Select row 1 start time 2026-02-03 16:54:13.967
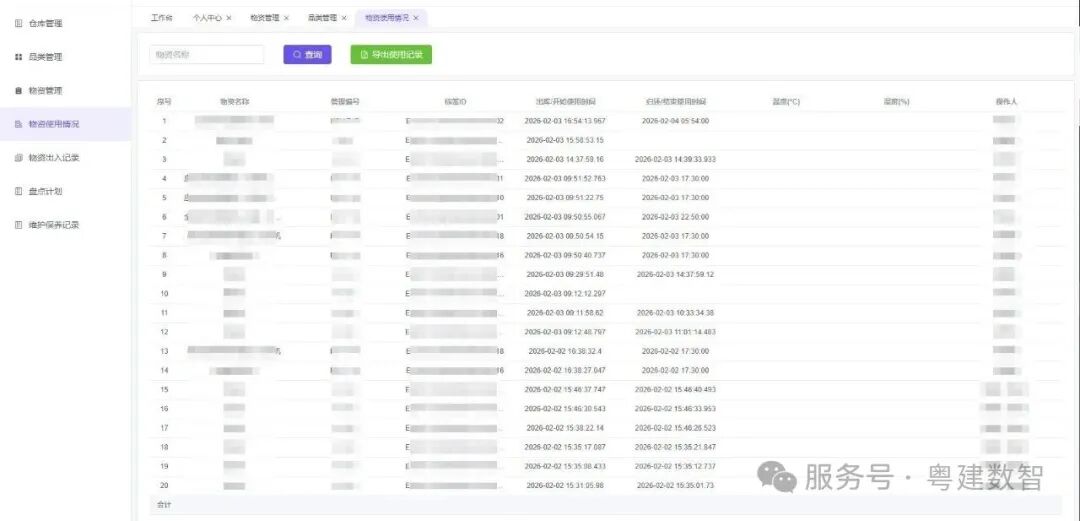1080x521 pixels. 565,121
